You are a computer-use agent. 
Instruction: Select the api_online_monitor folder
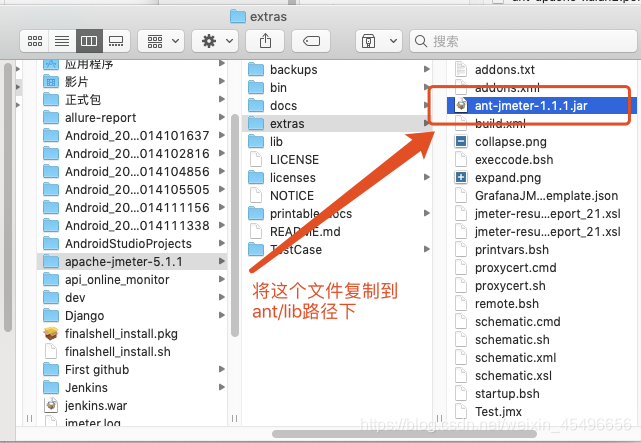click(132, 280)
